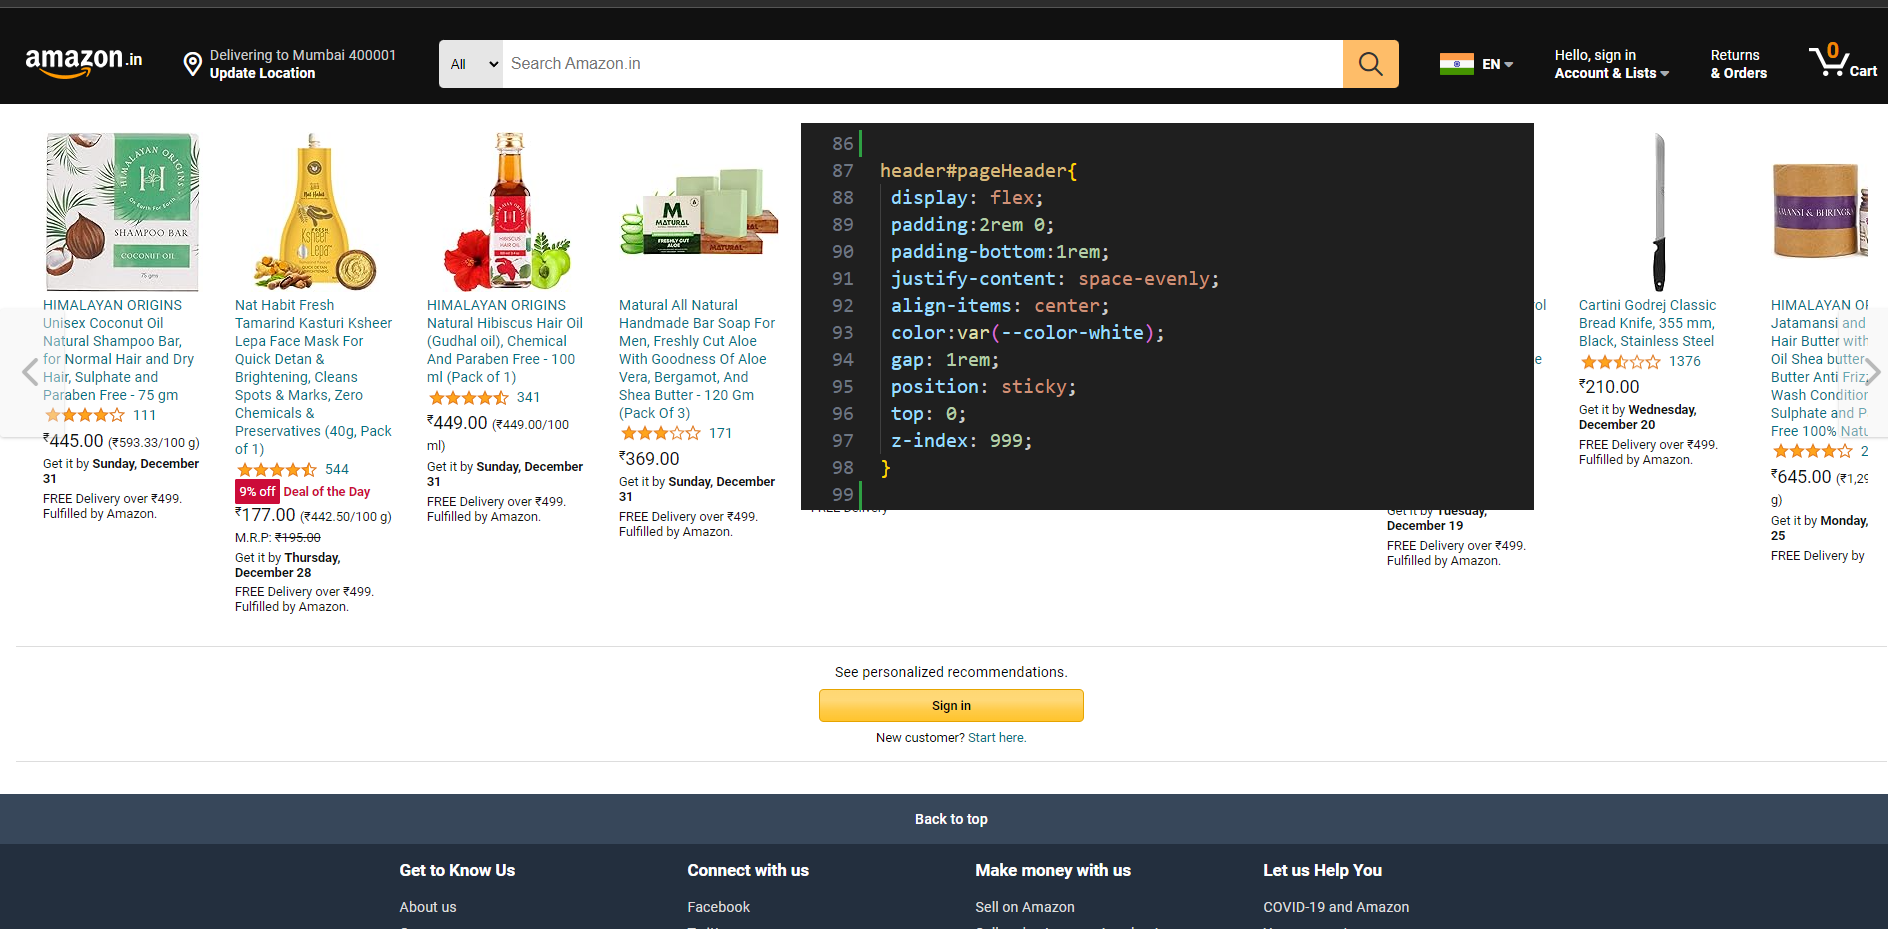Click star rating with 171 reviews
The image size is (1888, 929).
pos(661,433)
